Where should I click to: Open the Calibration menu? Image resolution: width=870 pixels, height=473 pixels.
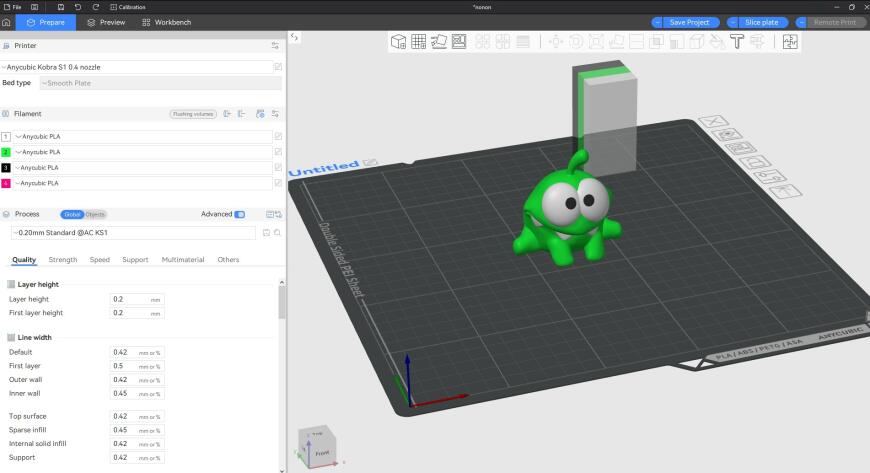point(128,7)
